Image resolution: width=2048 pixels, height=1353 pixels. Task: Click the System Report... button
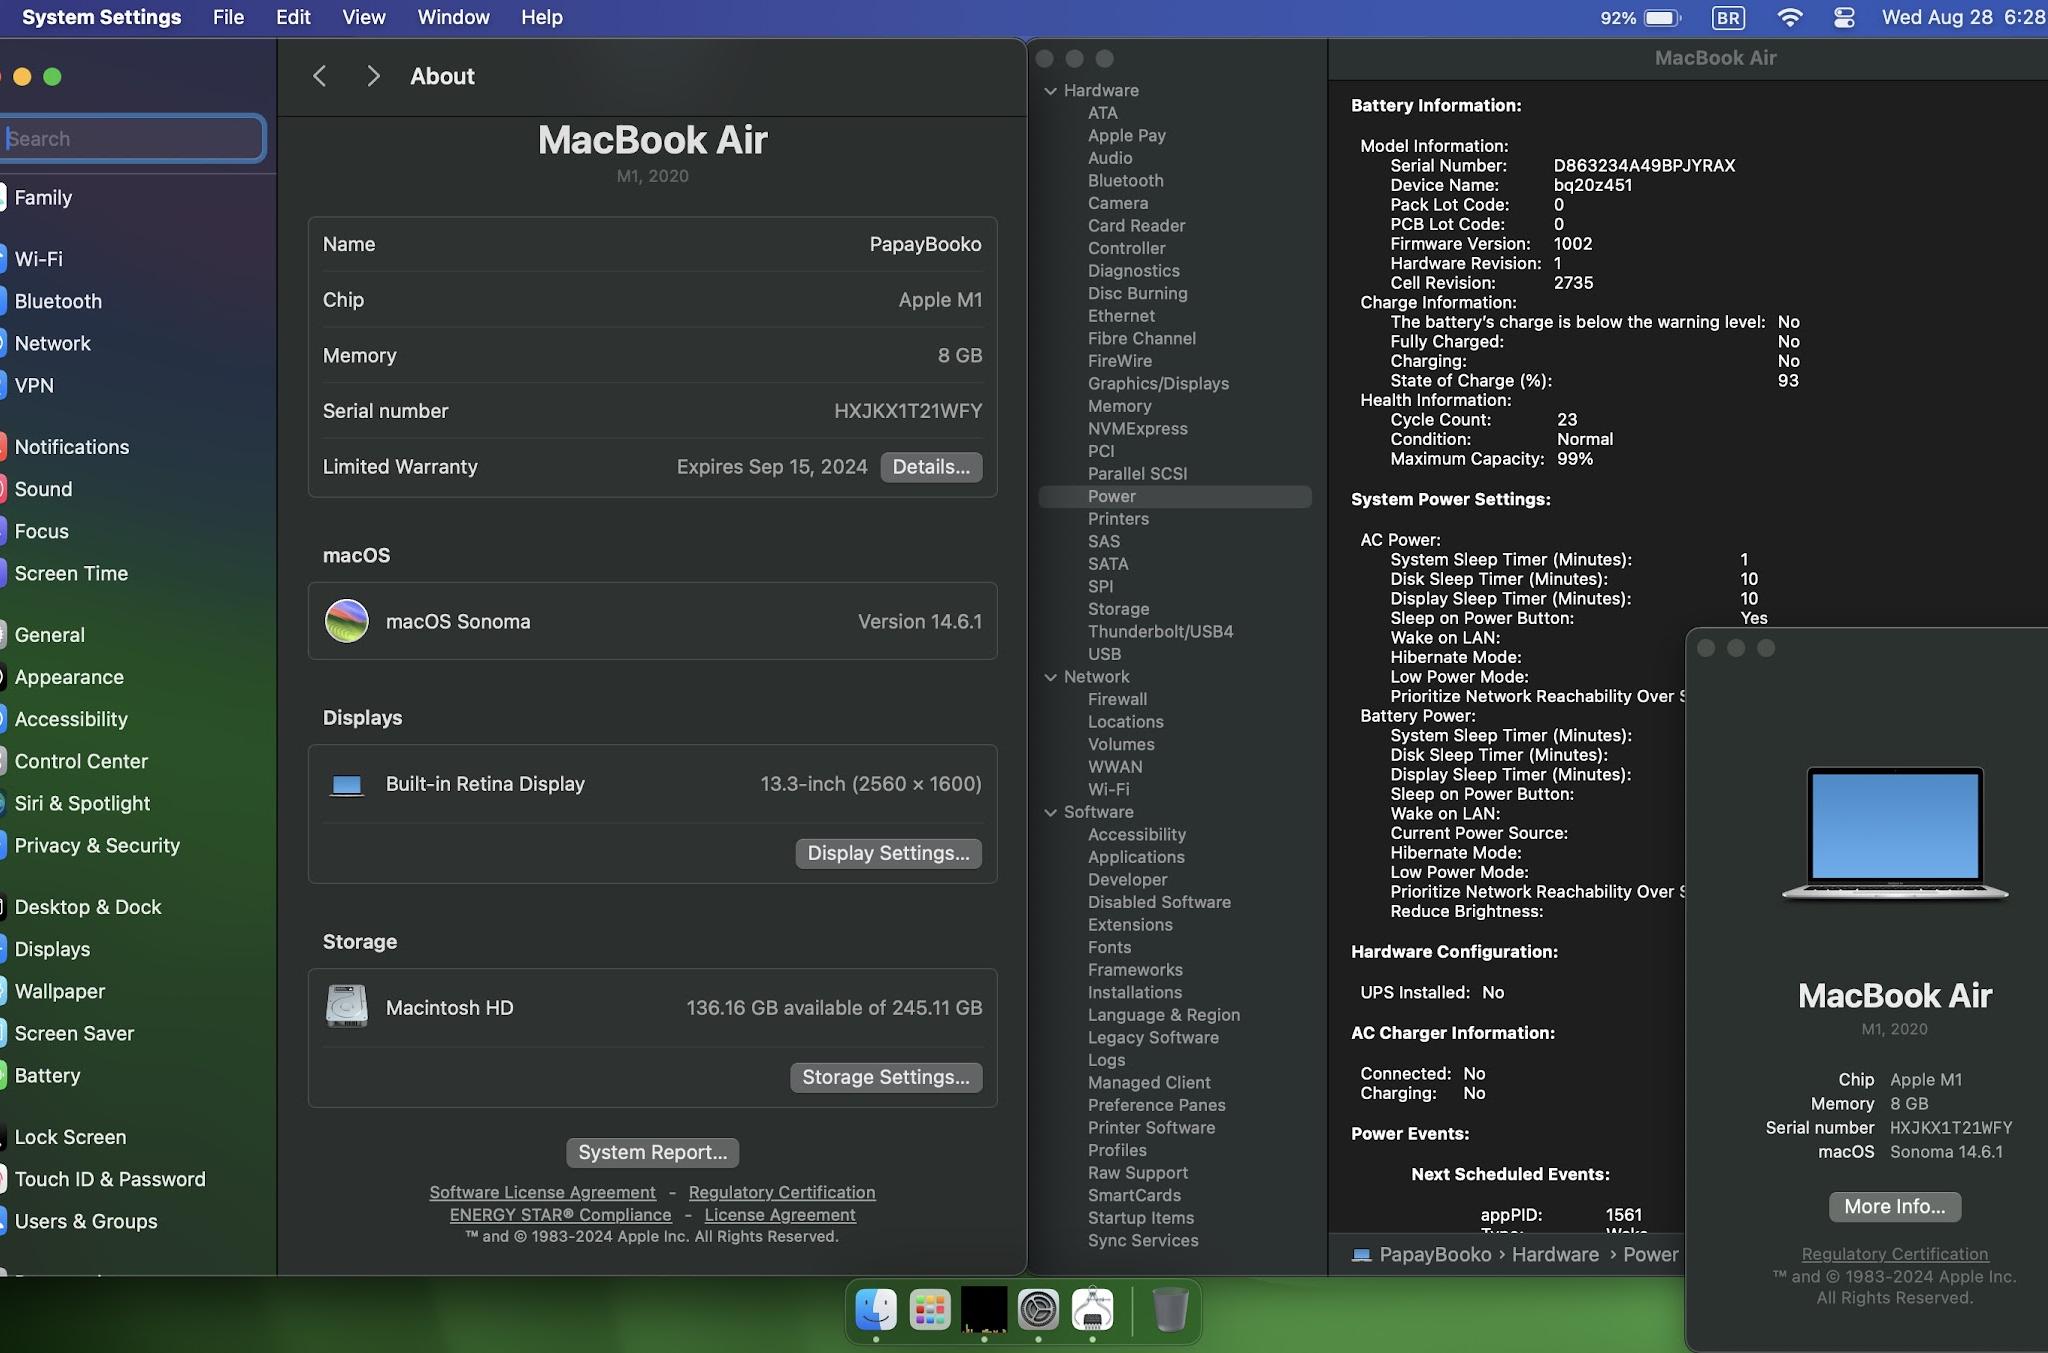[652, 1152]
